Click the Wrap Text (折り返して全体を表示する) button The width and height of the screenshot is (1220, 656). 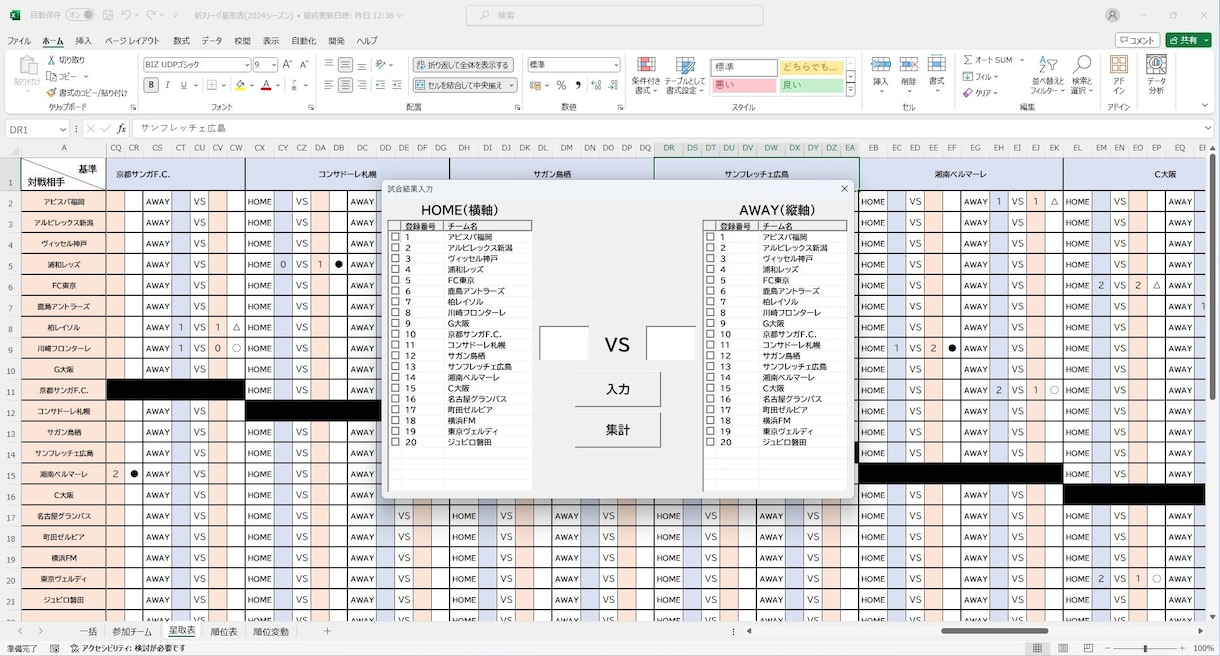pos(464,64)
